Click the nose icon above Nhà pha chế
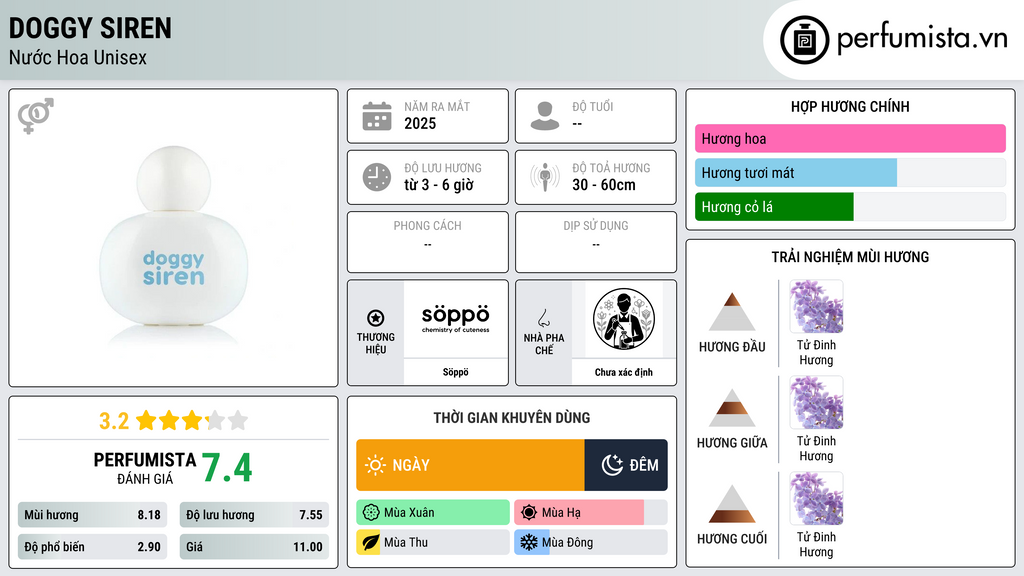This screenshot has width=1024, height=576. click(543, 318)
